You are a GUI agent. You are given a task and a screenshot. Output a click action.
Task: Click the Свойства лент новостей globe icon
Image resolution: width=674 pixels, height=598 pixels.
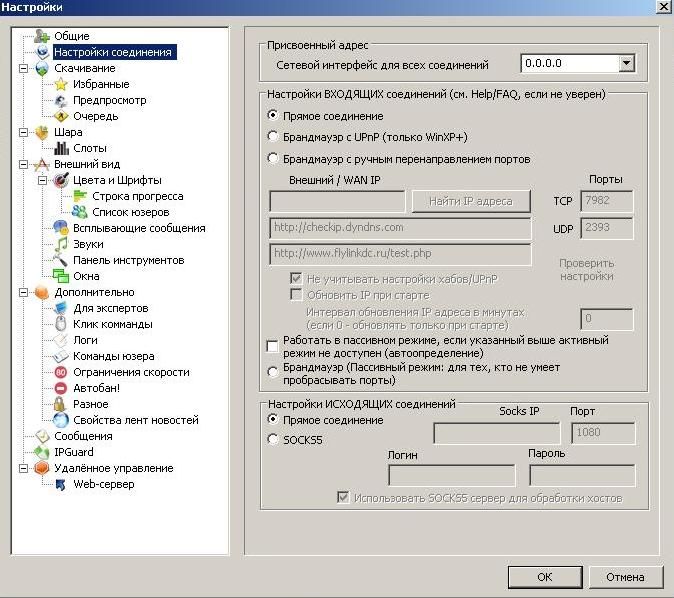click(61, 420)
